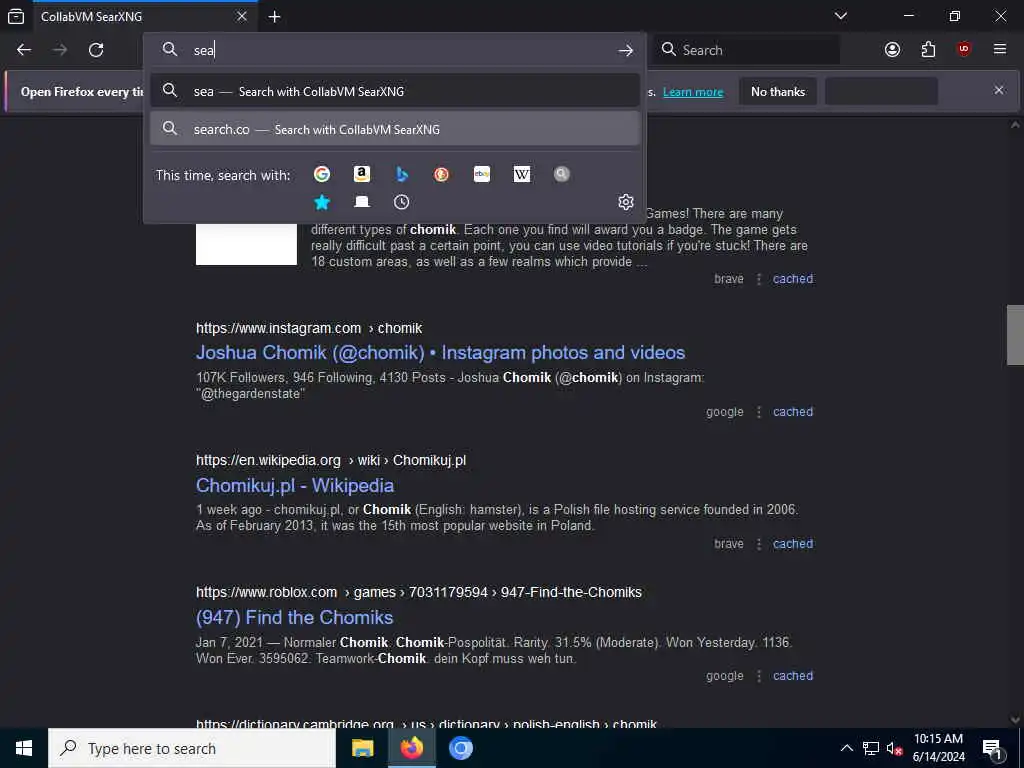The width and height of the screenshot is (1024, 768).
Task: Open the network icon in the system tray
Action: point(871,748)
